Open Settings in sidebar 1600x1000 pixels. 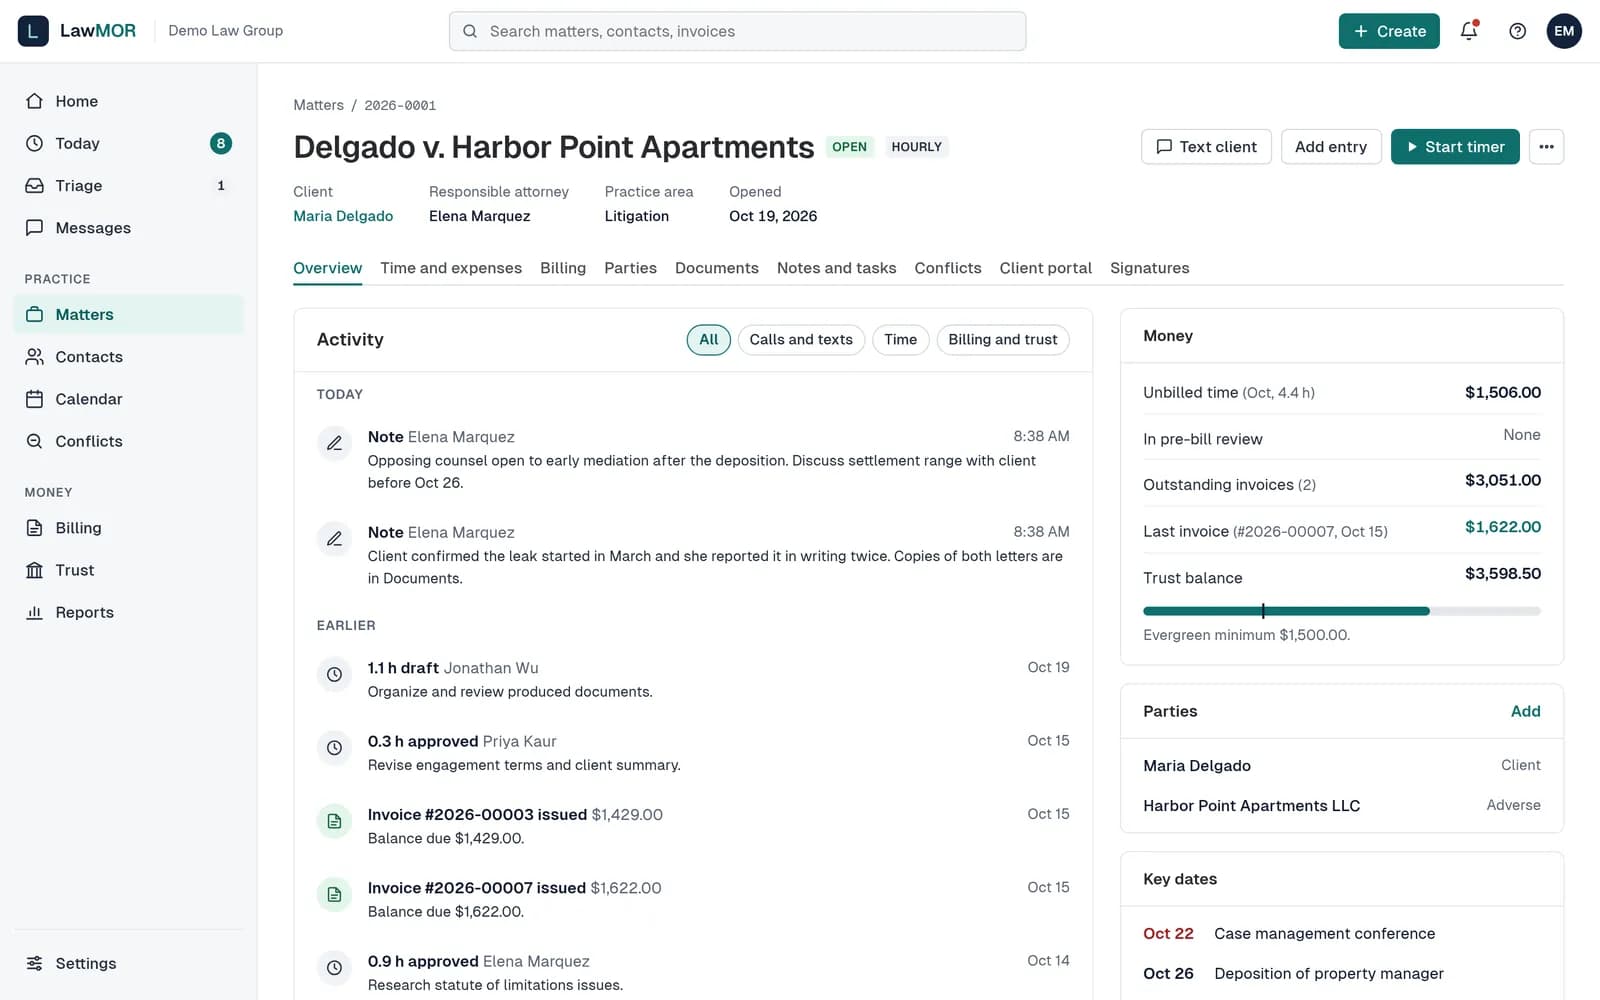click(x=128, y=963)
